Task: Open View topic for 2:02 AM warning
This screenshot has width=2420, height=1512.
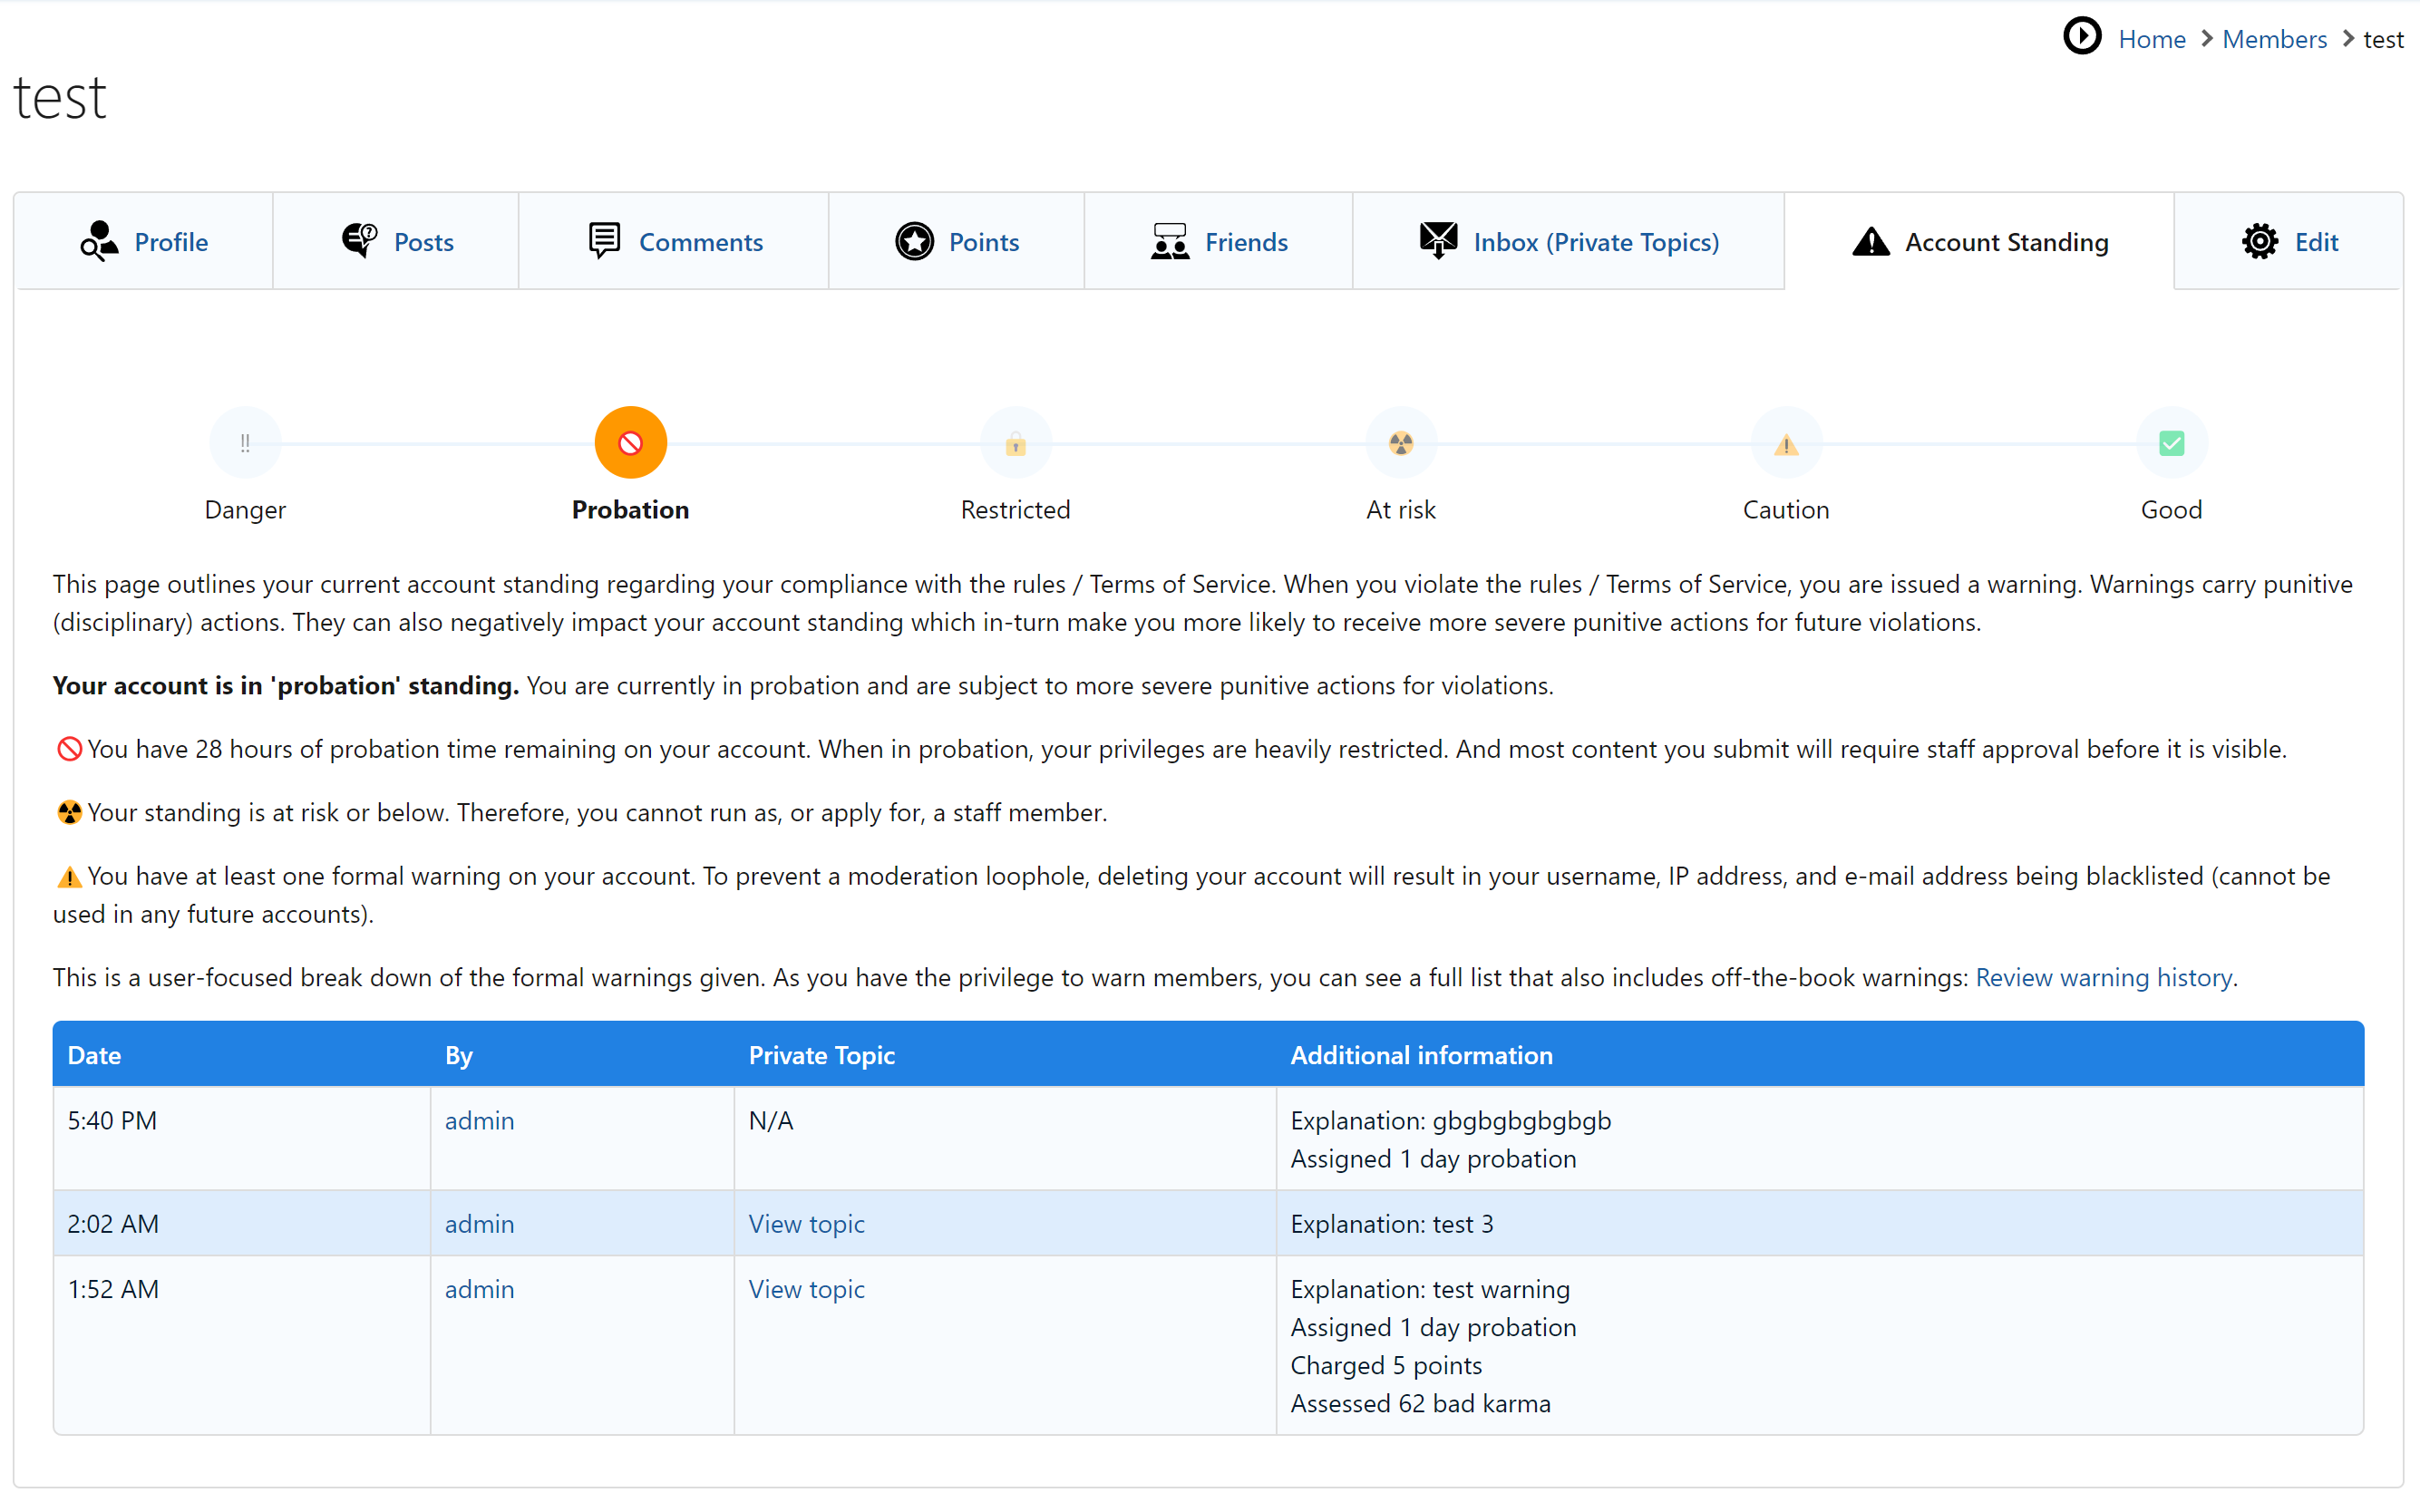Action: click(x=806, y=1224)
